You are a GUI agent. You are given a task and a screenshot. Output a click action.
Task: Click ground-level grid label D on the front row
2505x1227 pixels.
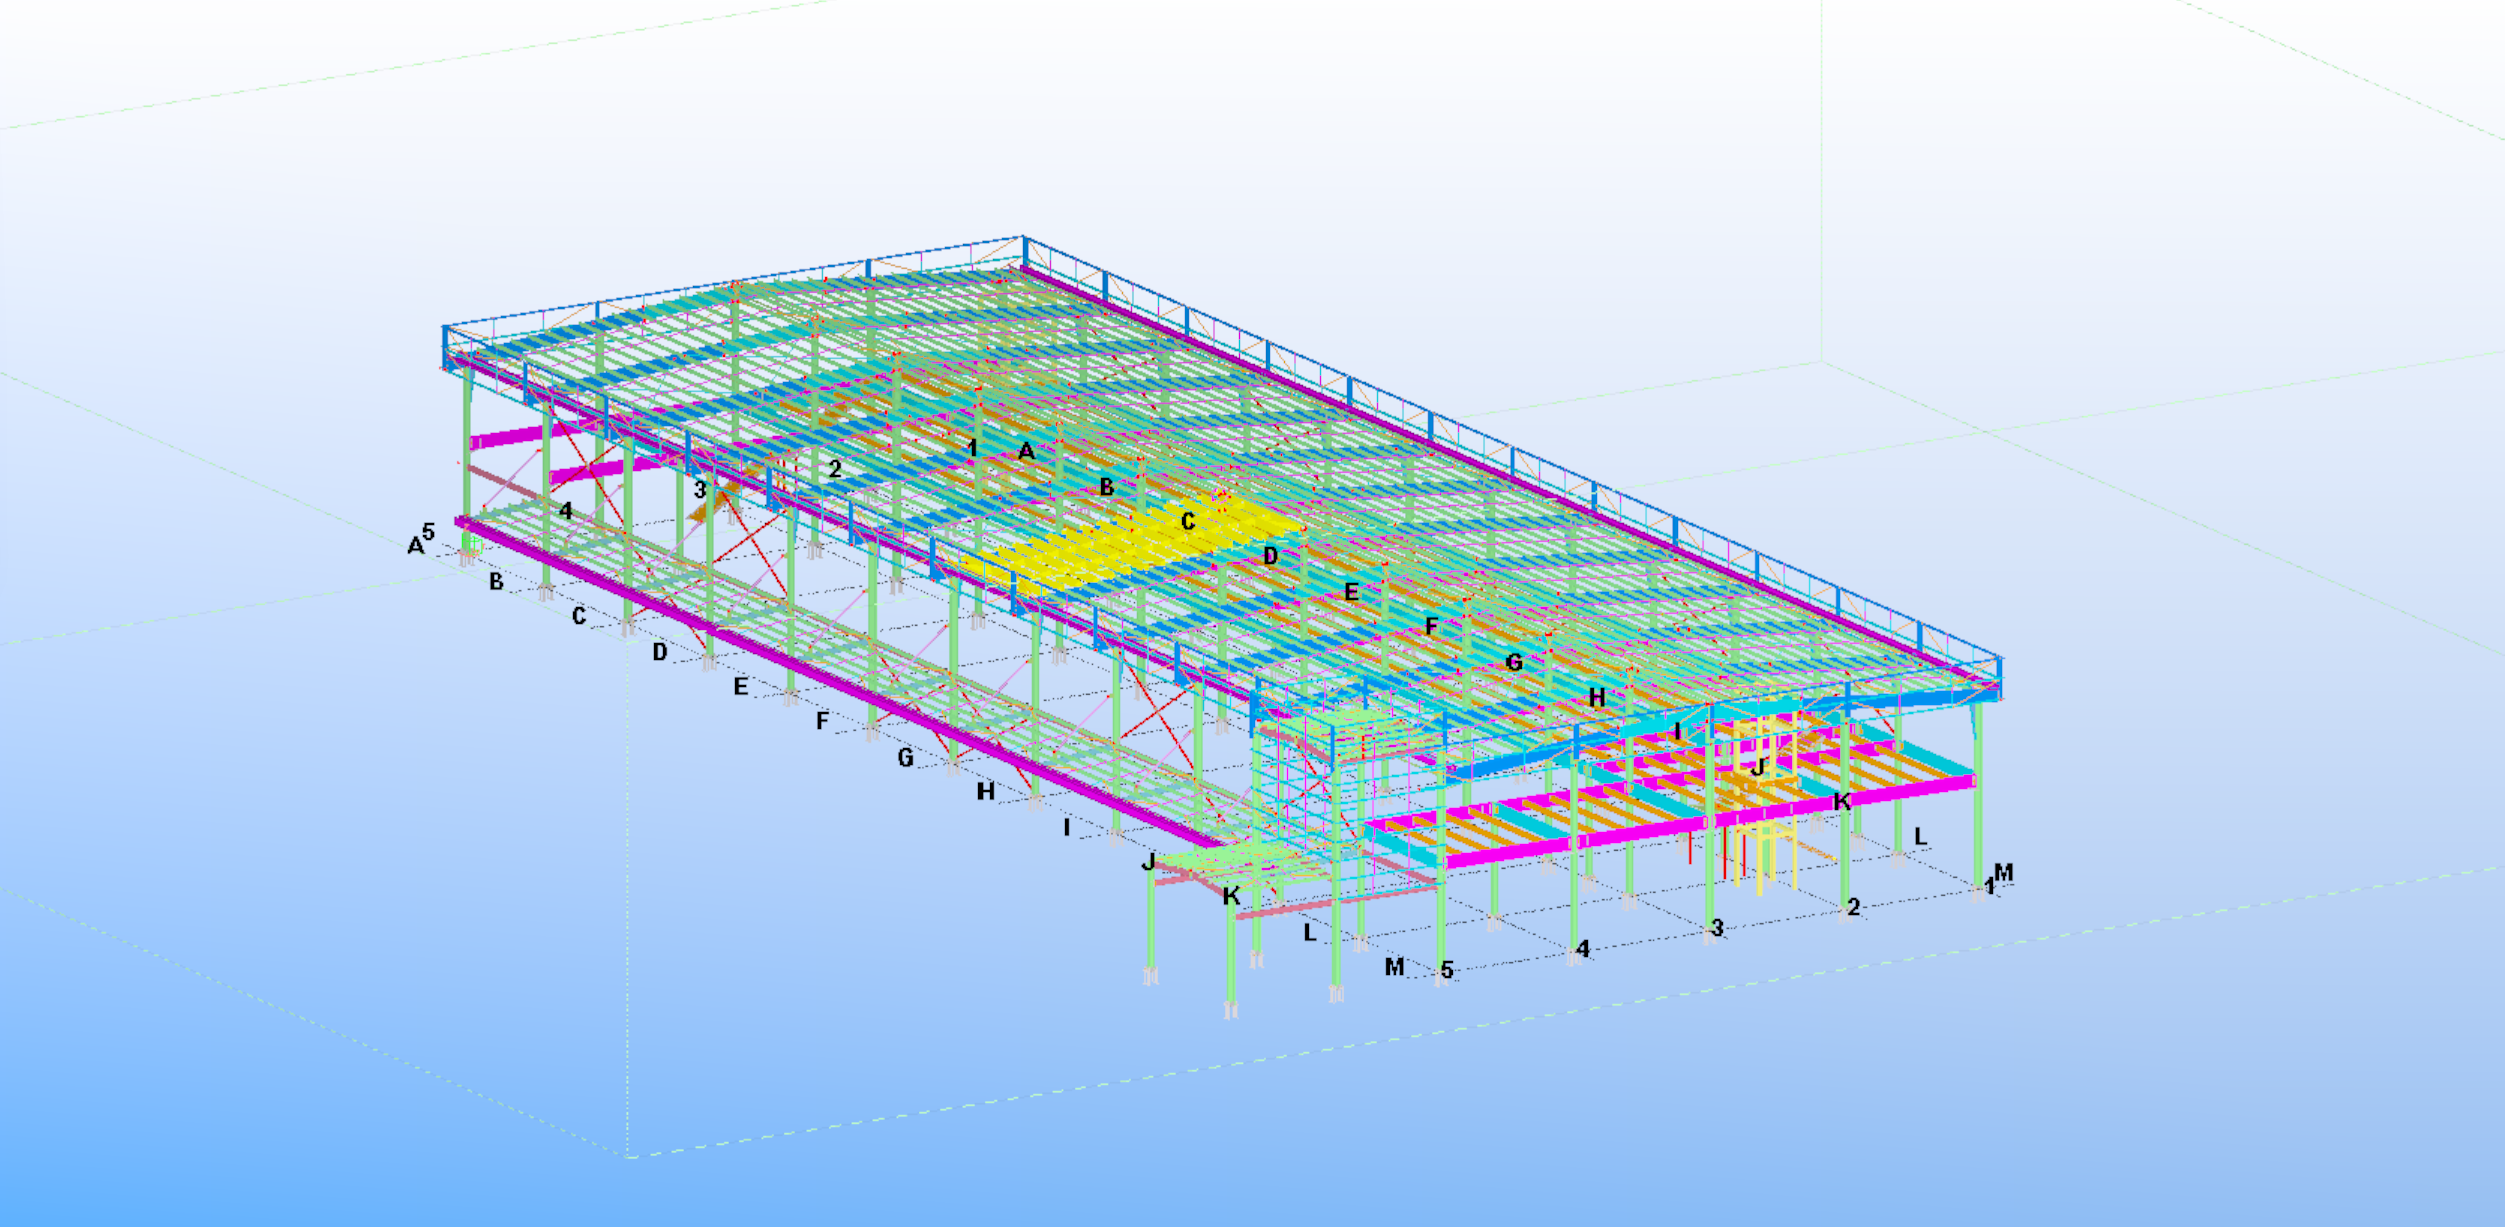[660, 652]
